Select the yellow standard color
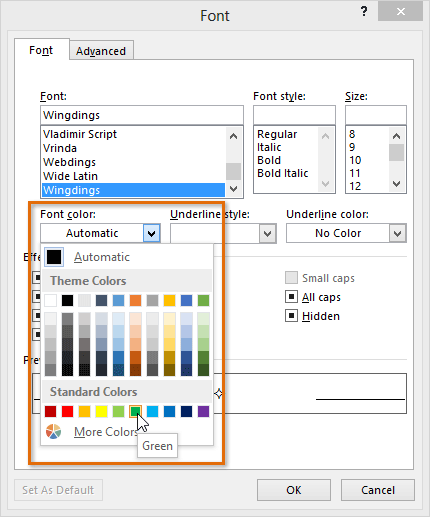This screenshot has width=430, height=517. pyautogui.click(x=101, y=411)
